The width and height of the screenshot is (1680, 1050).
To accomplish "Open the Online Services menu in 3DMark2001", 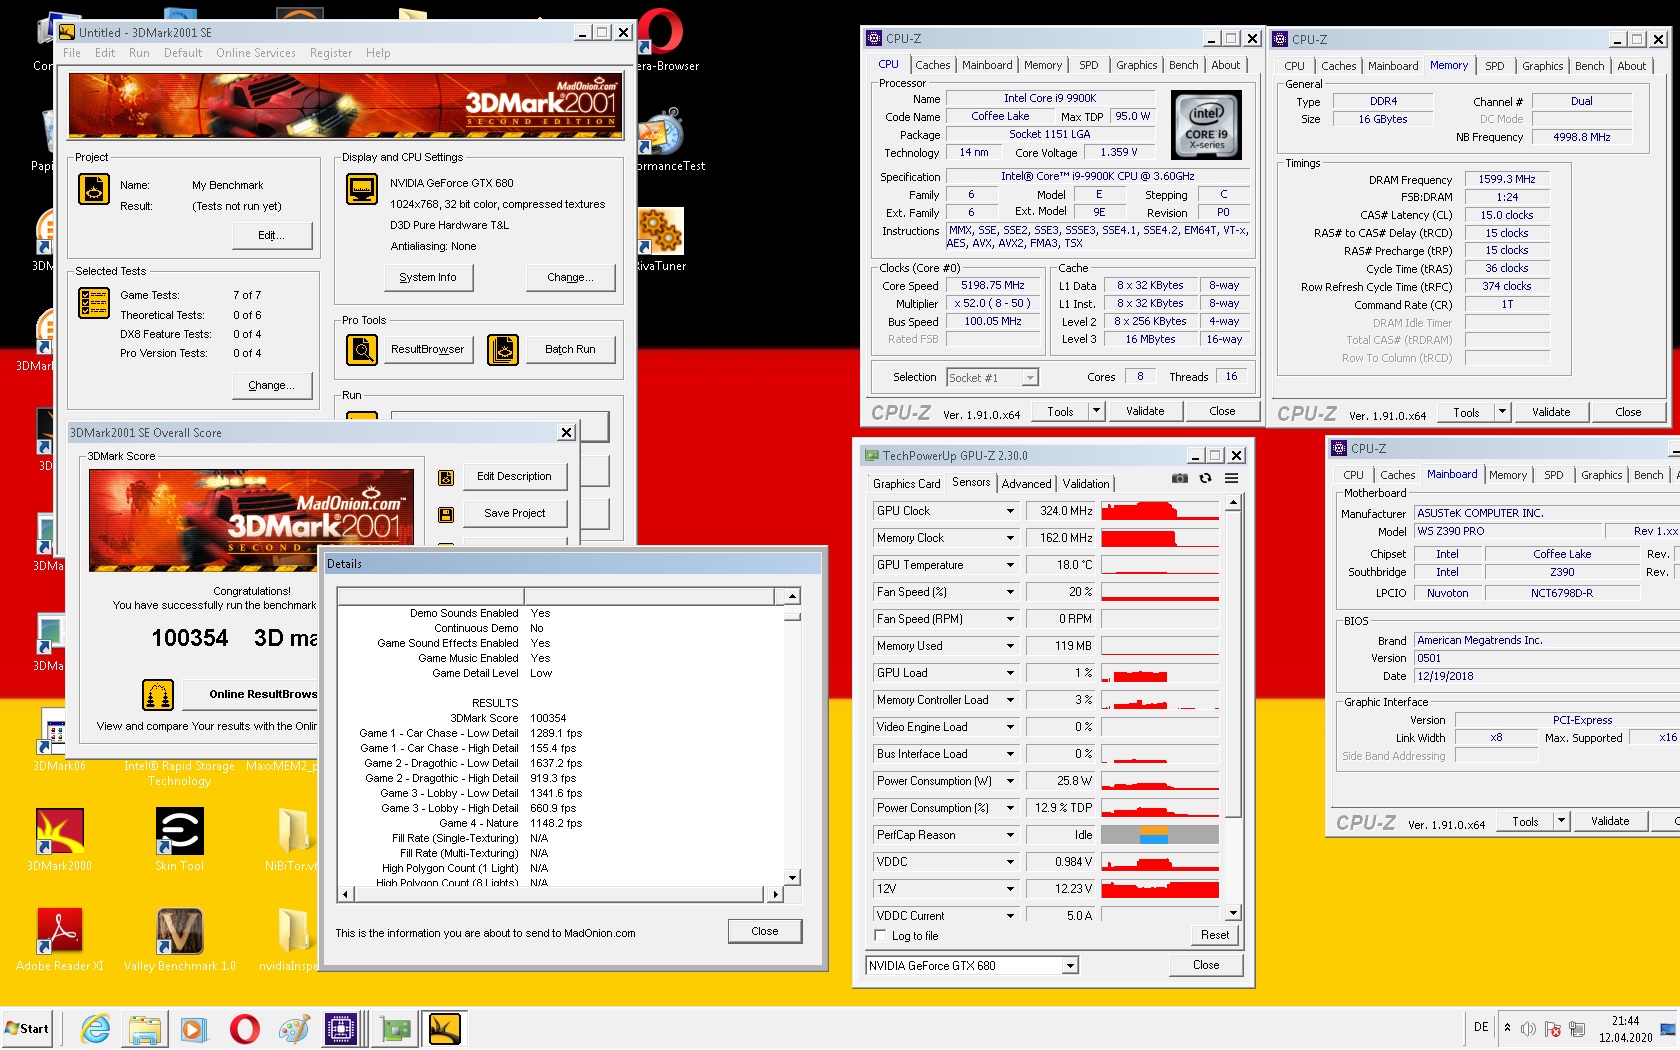I will click(x=256, y=53).
